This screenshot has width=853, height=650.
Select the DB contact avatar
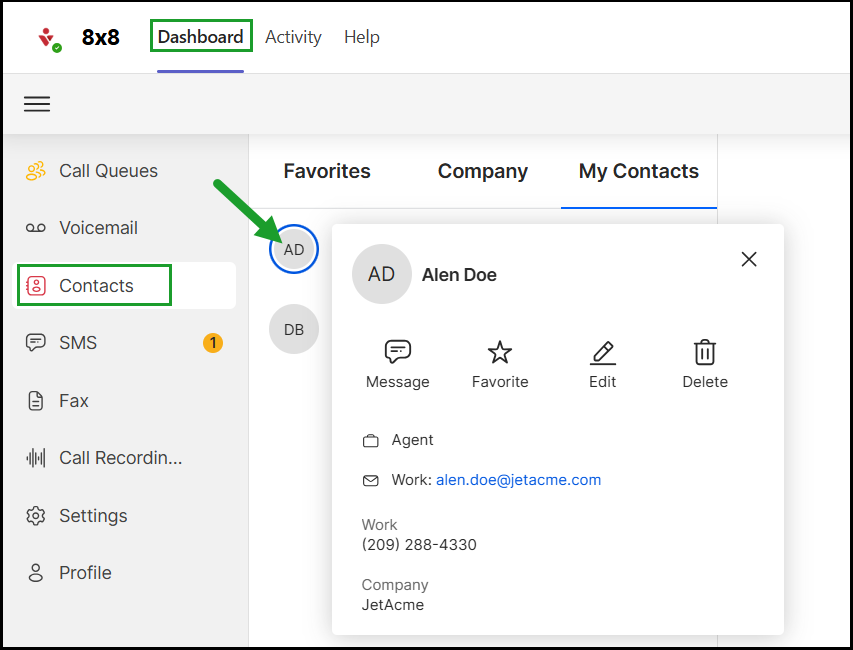[x=294, y=329]
